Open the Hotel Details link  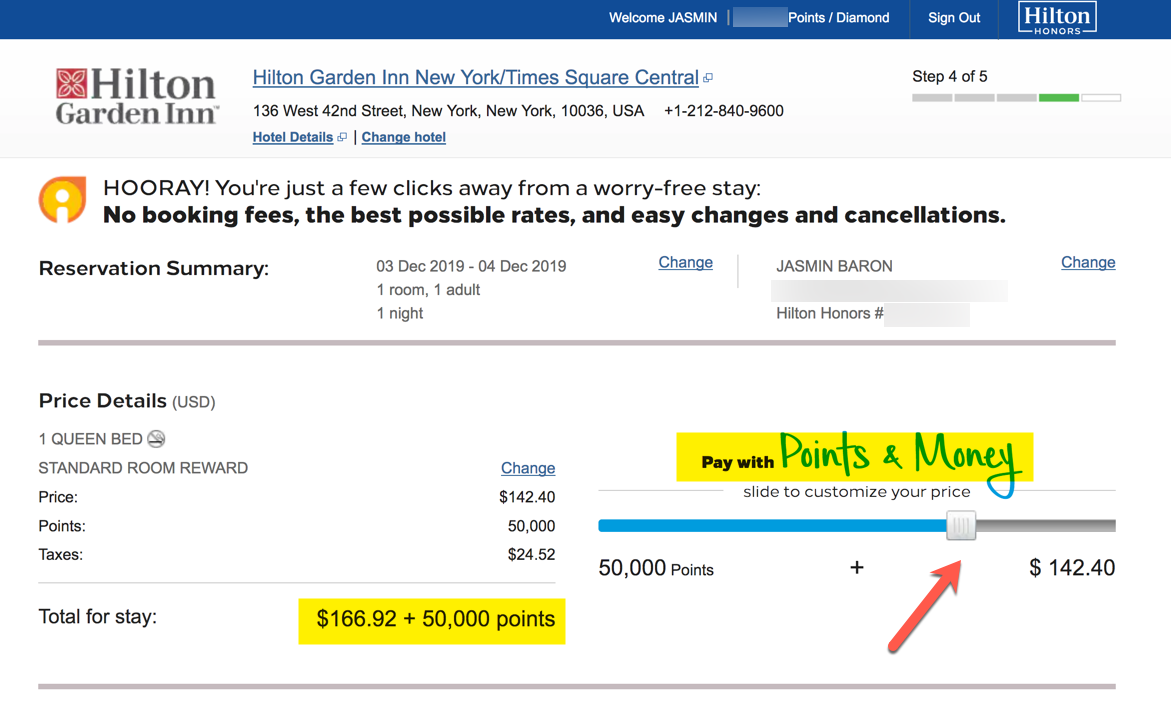(x=292, y=137)
